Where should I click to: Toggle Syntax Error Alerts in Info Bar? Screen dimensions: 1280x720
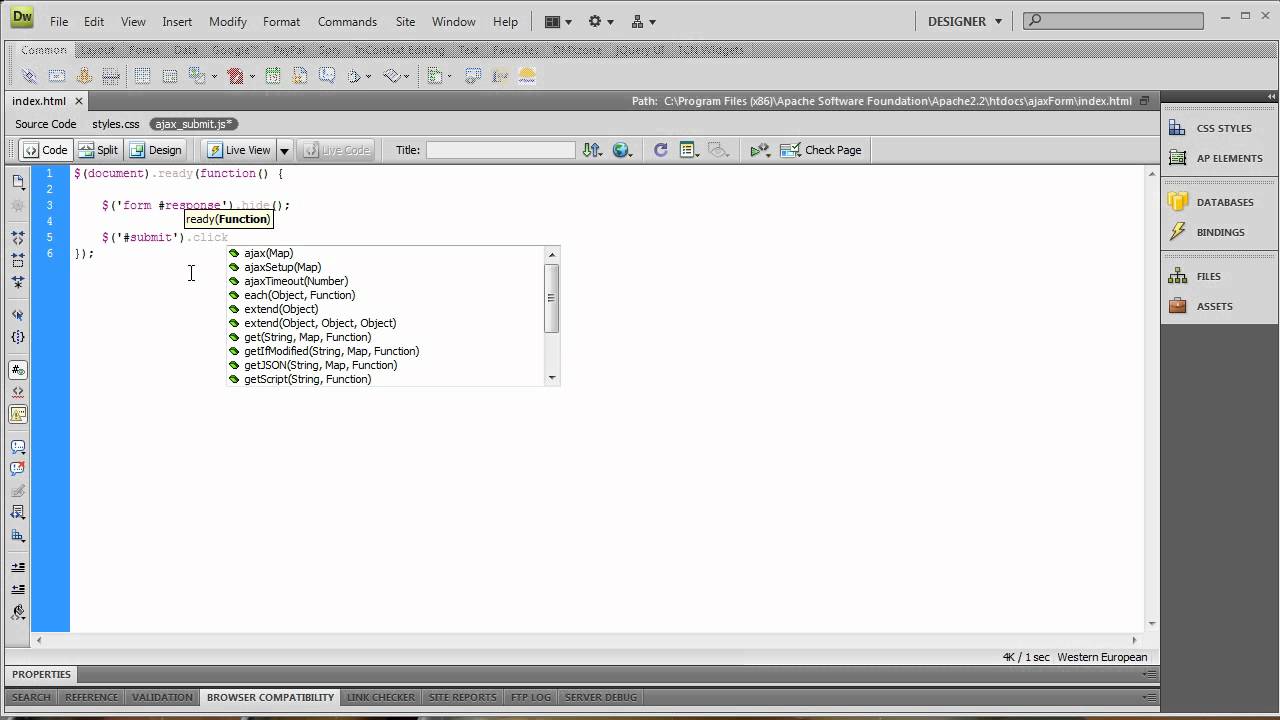18,414
